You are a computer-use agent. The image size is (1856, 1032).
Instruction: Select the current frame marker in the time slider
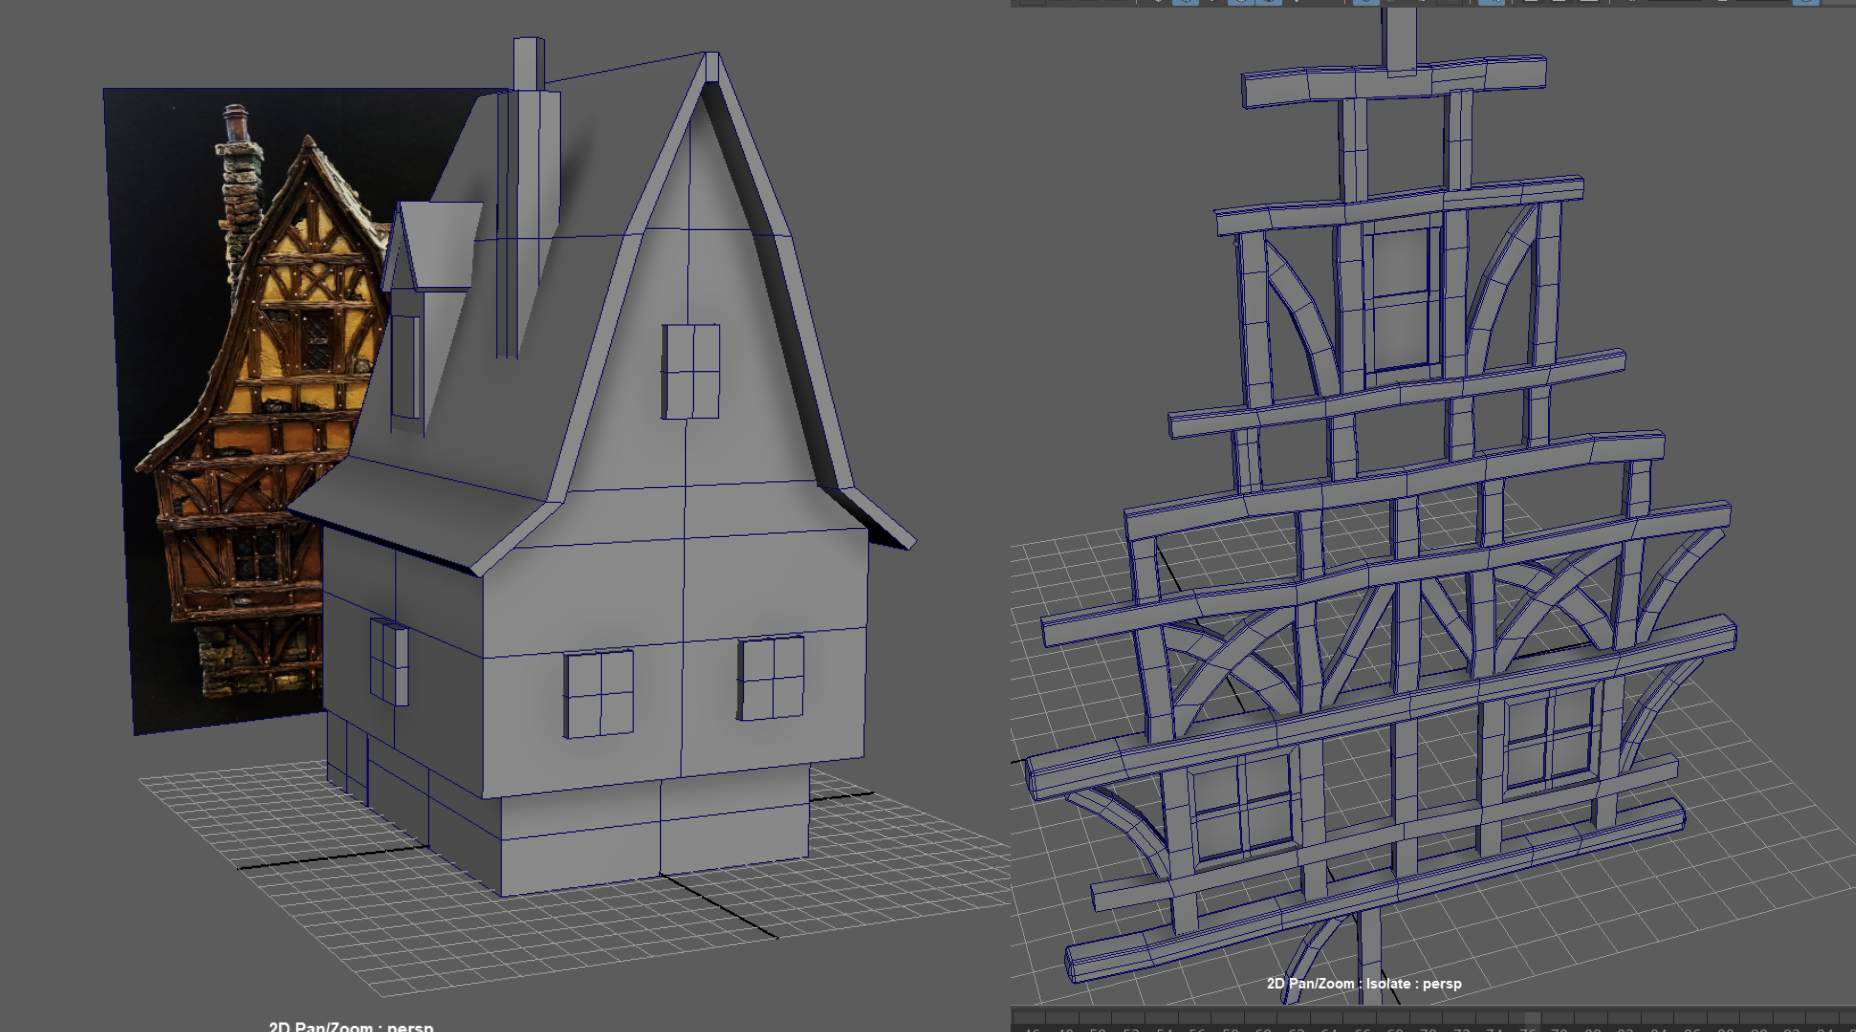click(1531, 1020)
